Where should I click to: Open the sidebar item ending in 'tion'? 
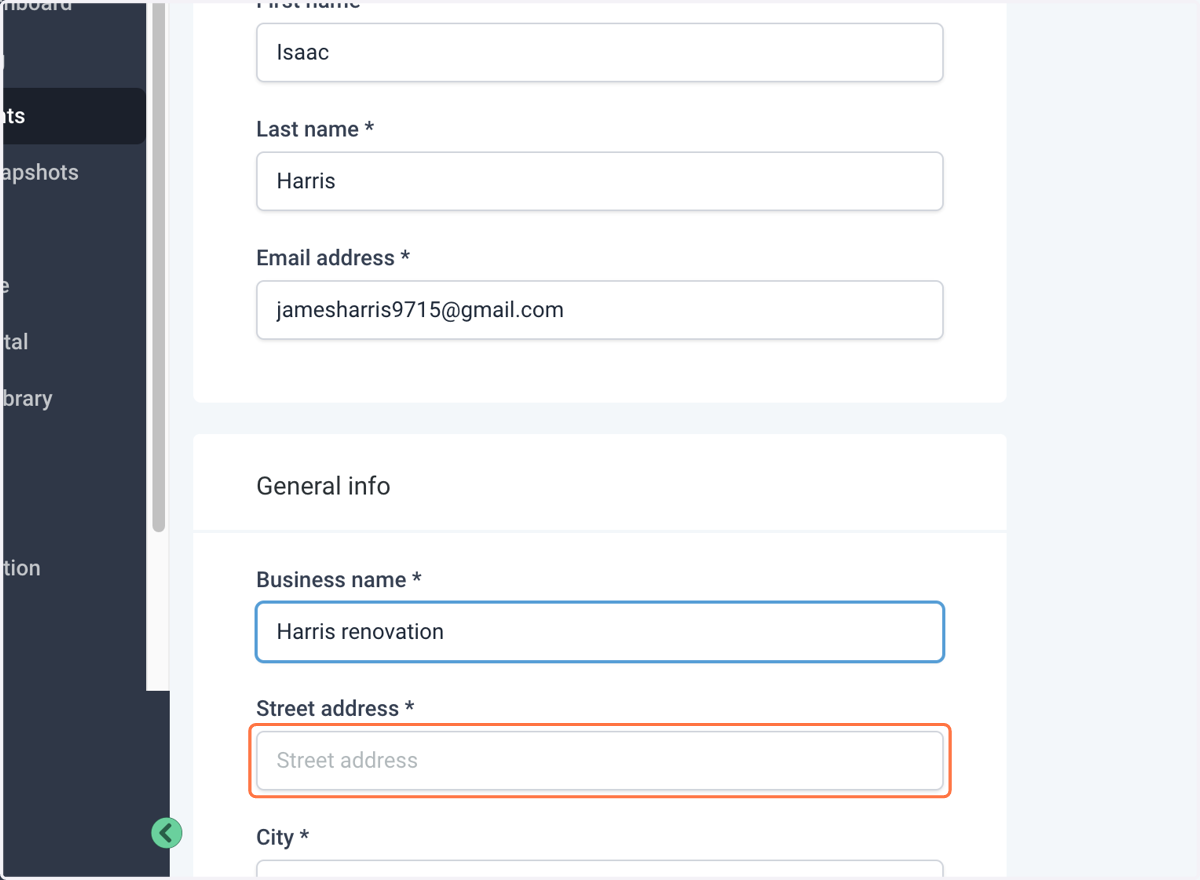(21, 568)
